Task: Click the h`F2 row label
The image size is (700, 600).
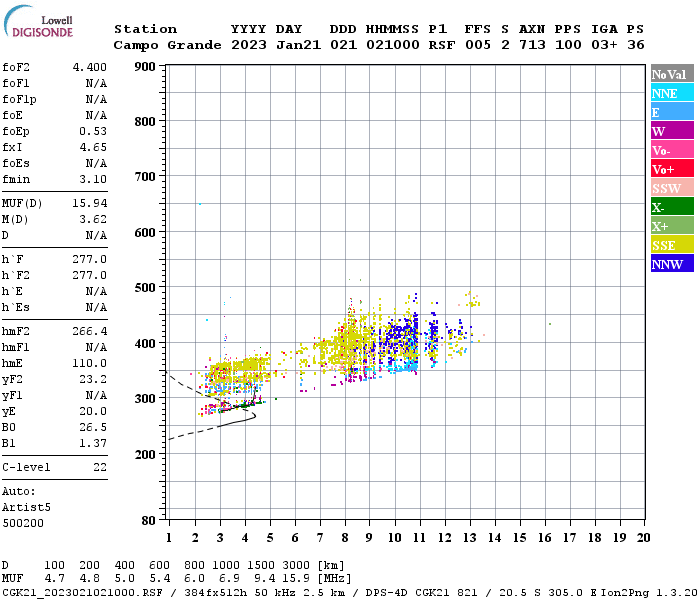Action: coord(16,275)
